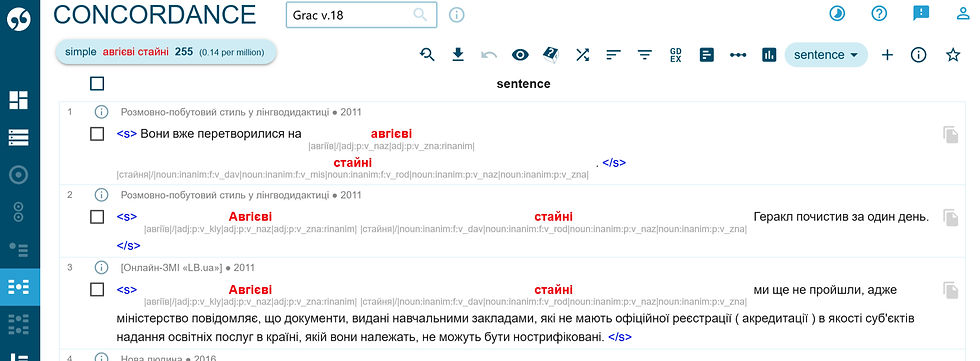Click the shuffle lines icon
This screenshot has width=980, height=361.
tap(582, 55)
